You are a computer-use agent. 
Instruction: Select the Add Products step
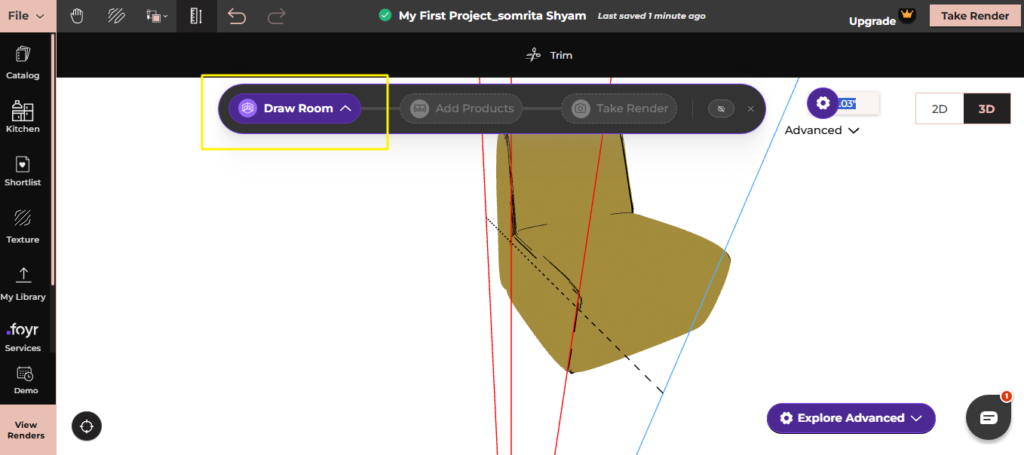[461, 108]
